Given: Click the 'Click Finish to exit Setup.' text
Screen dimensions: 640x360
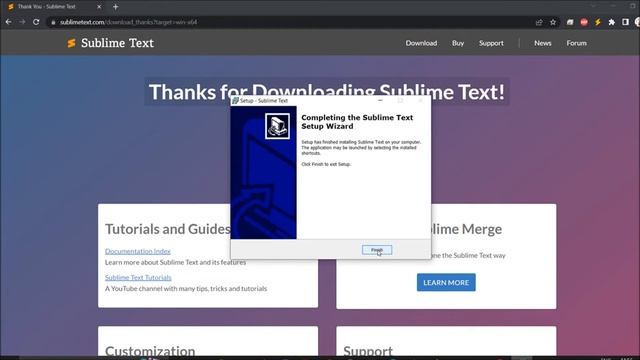Looking at the screenshot, I should 326,164.
